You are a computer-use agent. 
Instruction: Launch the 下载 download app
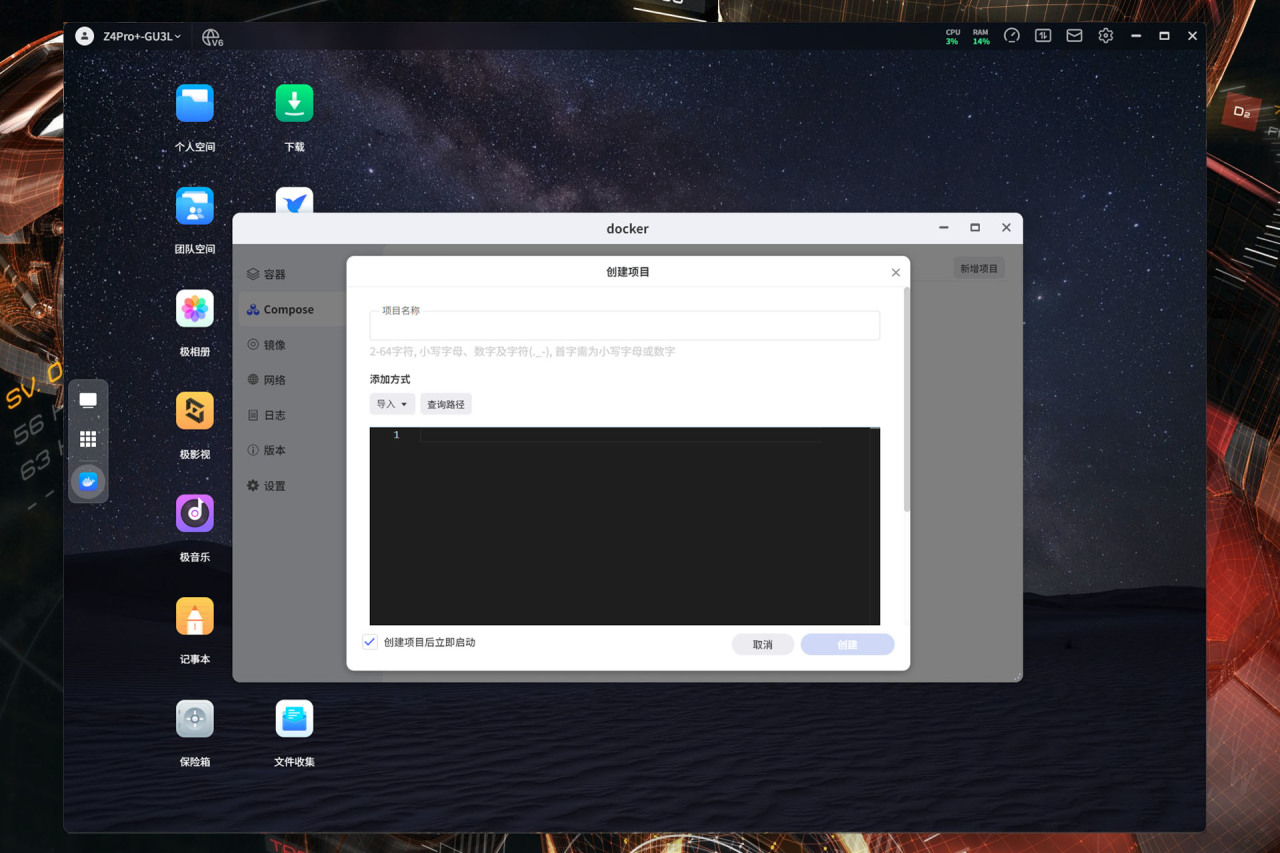pyautogui.click(x=294, y=103)
